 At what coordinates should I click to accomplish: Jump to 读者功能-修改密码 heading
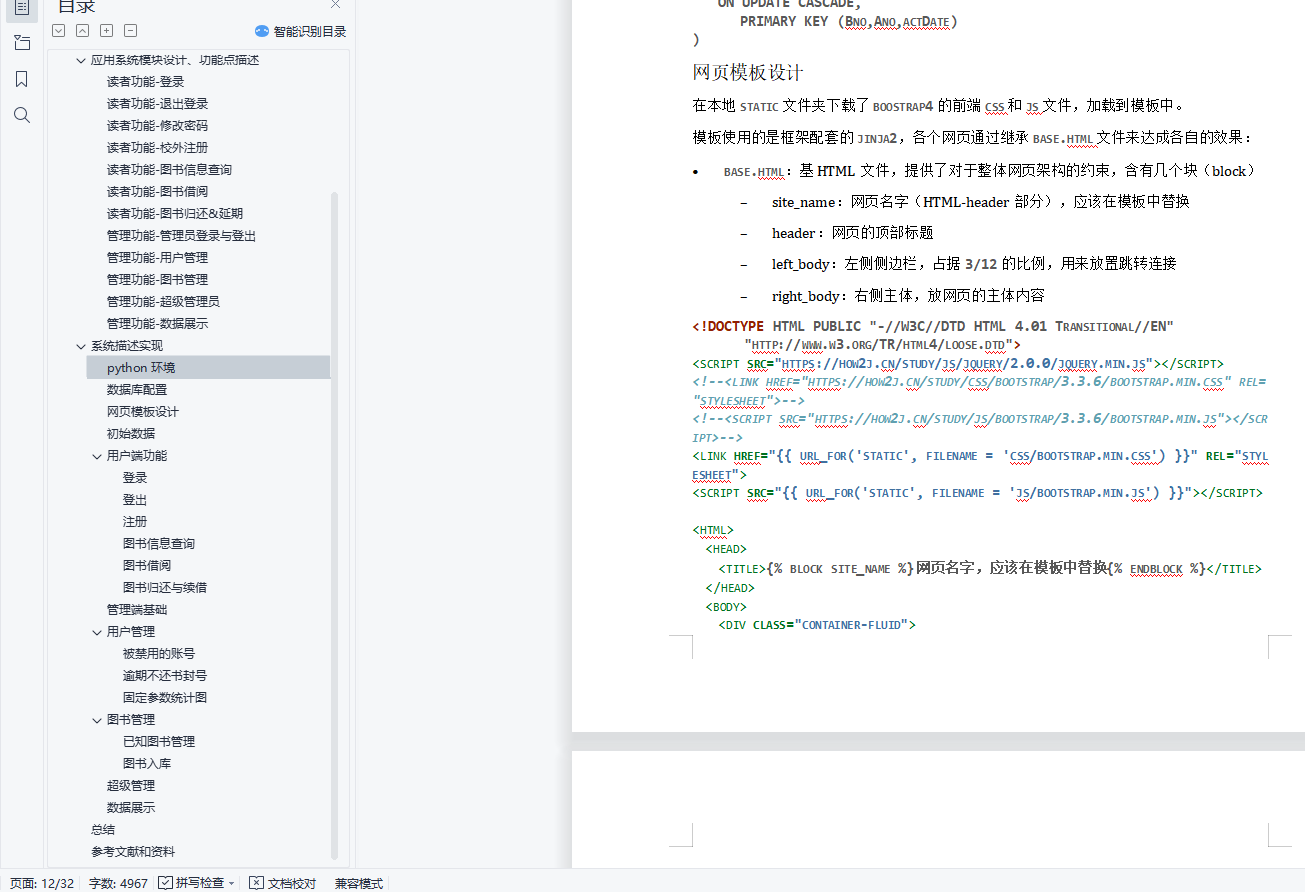click(157, 126)
